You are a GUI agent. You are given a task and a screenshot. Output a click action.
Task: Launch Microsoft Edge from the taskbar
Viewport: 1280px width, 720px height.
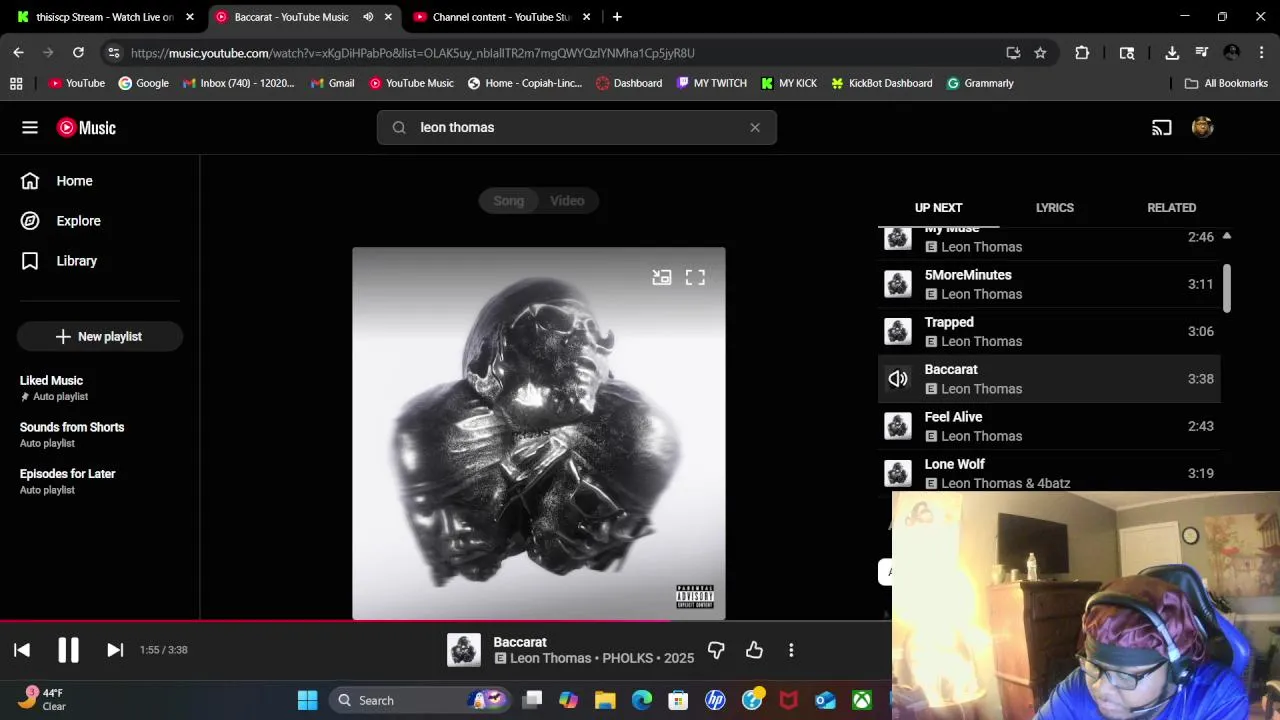pyautogui.click(x=642, y=700)
